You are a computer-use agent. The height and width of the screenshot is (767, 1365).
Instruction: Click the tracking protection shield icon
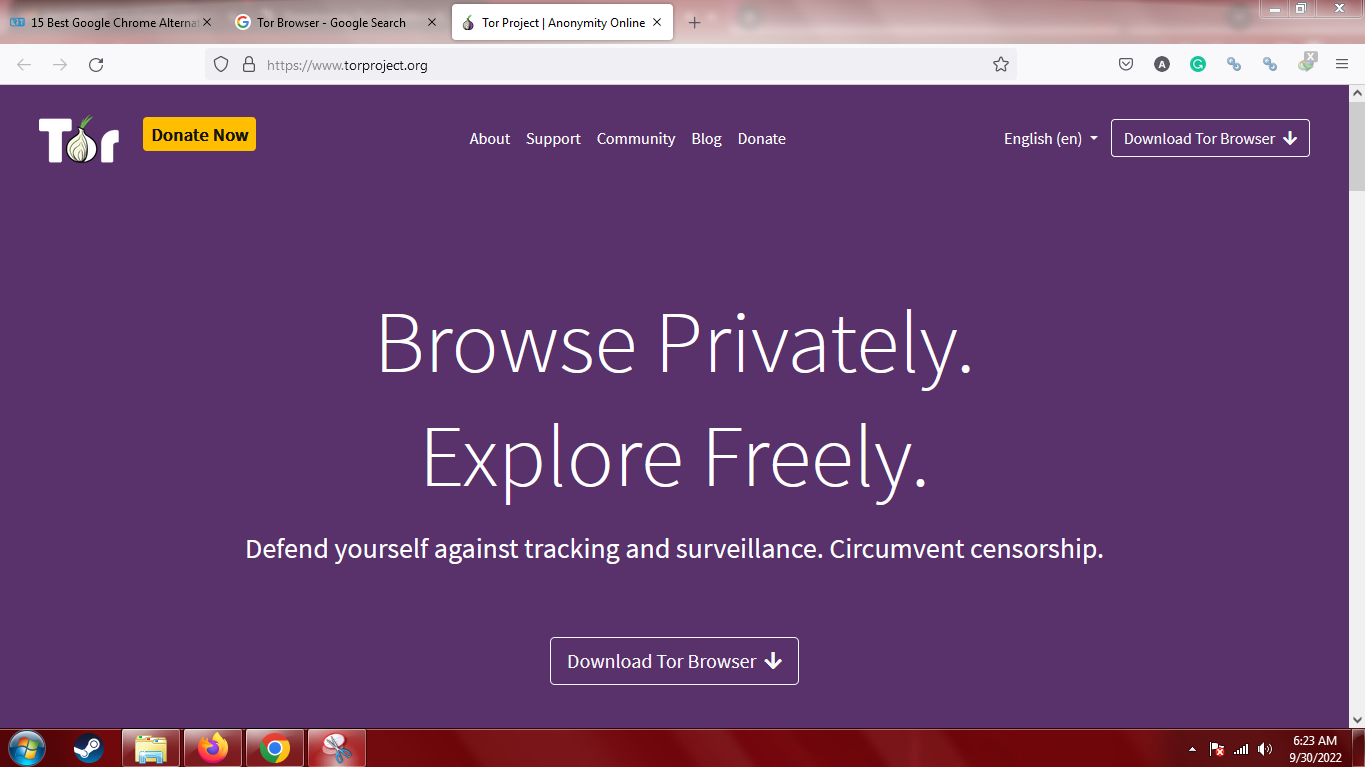[x=222, y=65]
